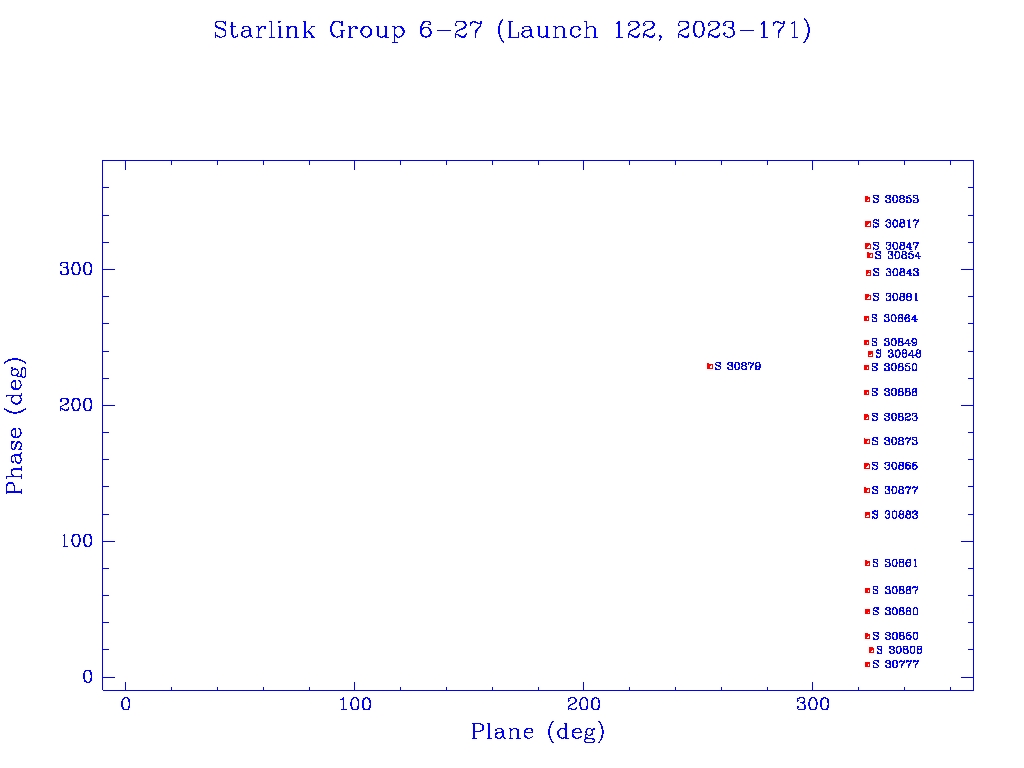This screenshot has width=1024, height=768.
Task: Click the 200 tick label on Plane axis
Action: point(583,704)
